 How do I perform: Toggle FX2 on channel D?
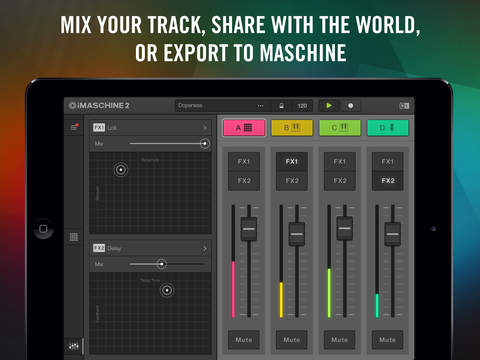click(388, 181)
